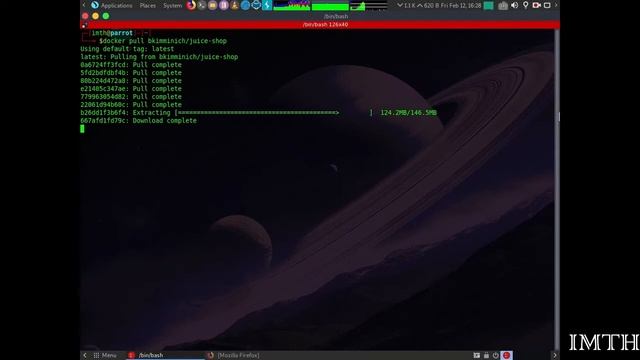Collapse bottom panel with right arrow
640x360 pixels.
(555, 356)
